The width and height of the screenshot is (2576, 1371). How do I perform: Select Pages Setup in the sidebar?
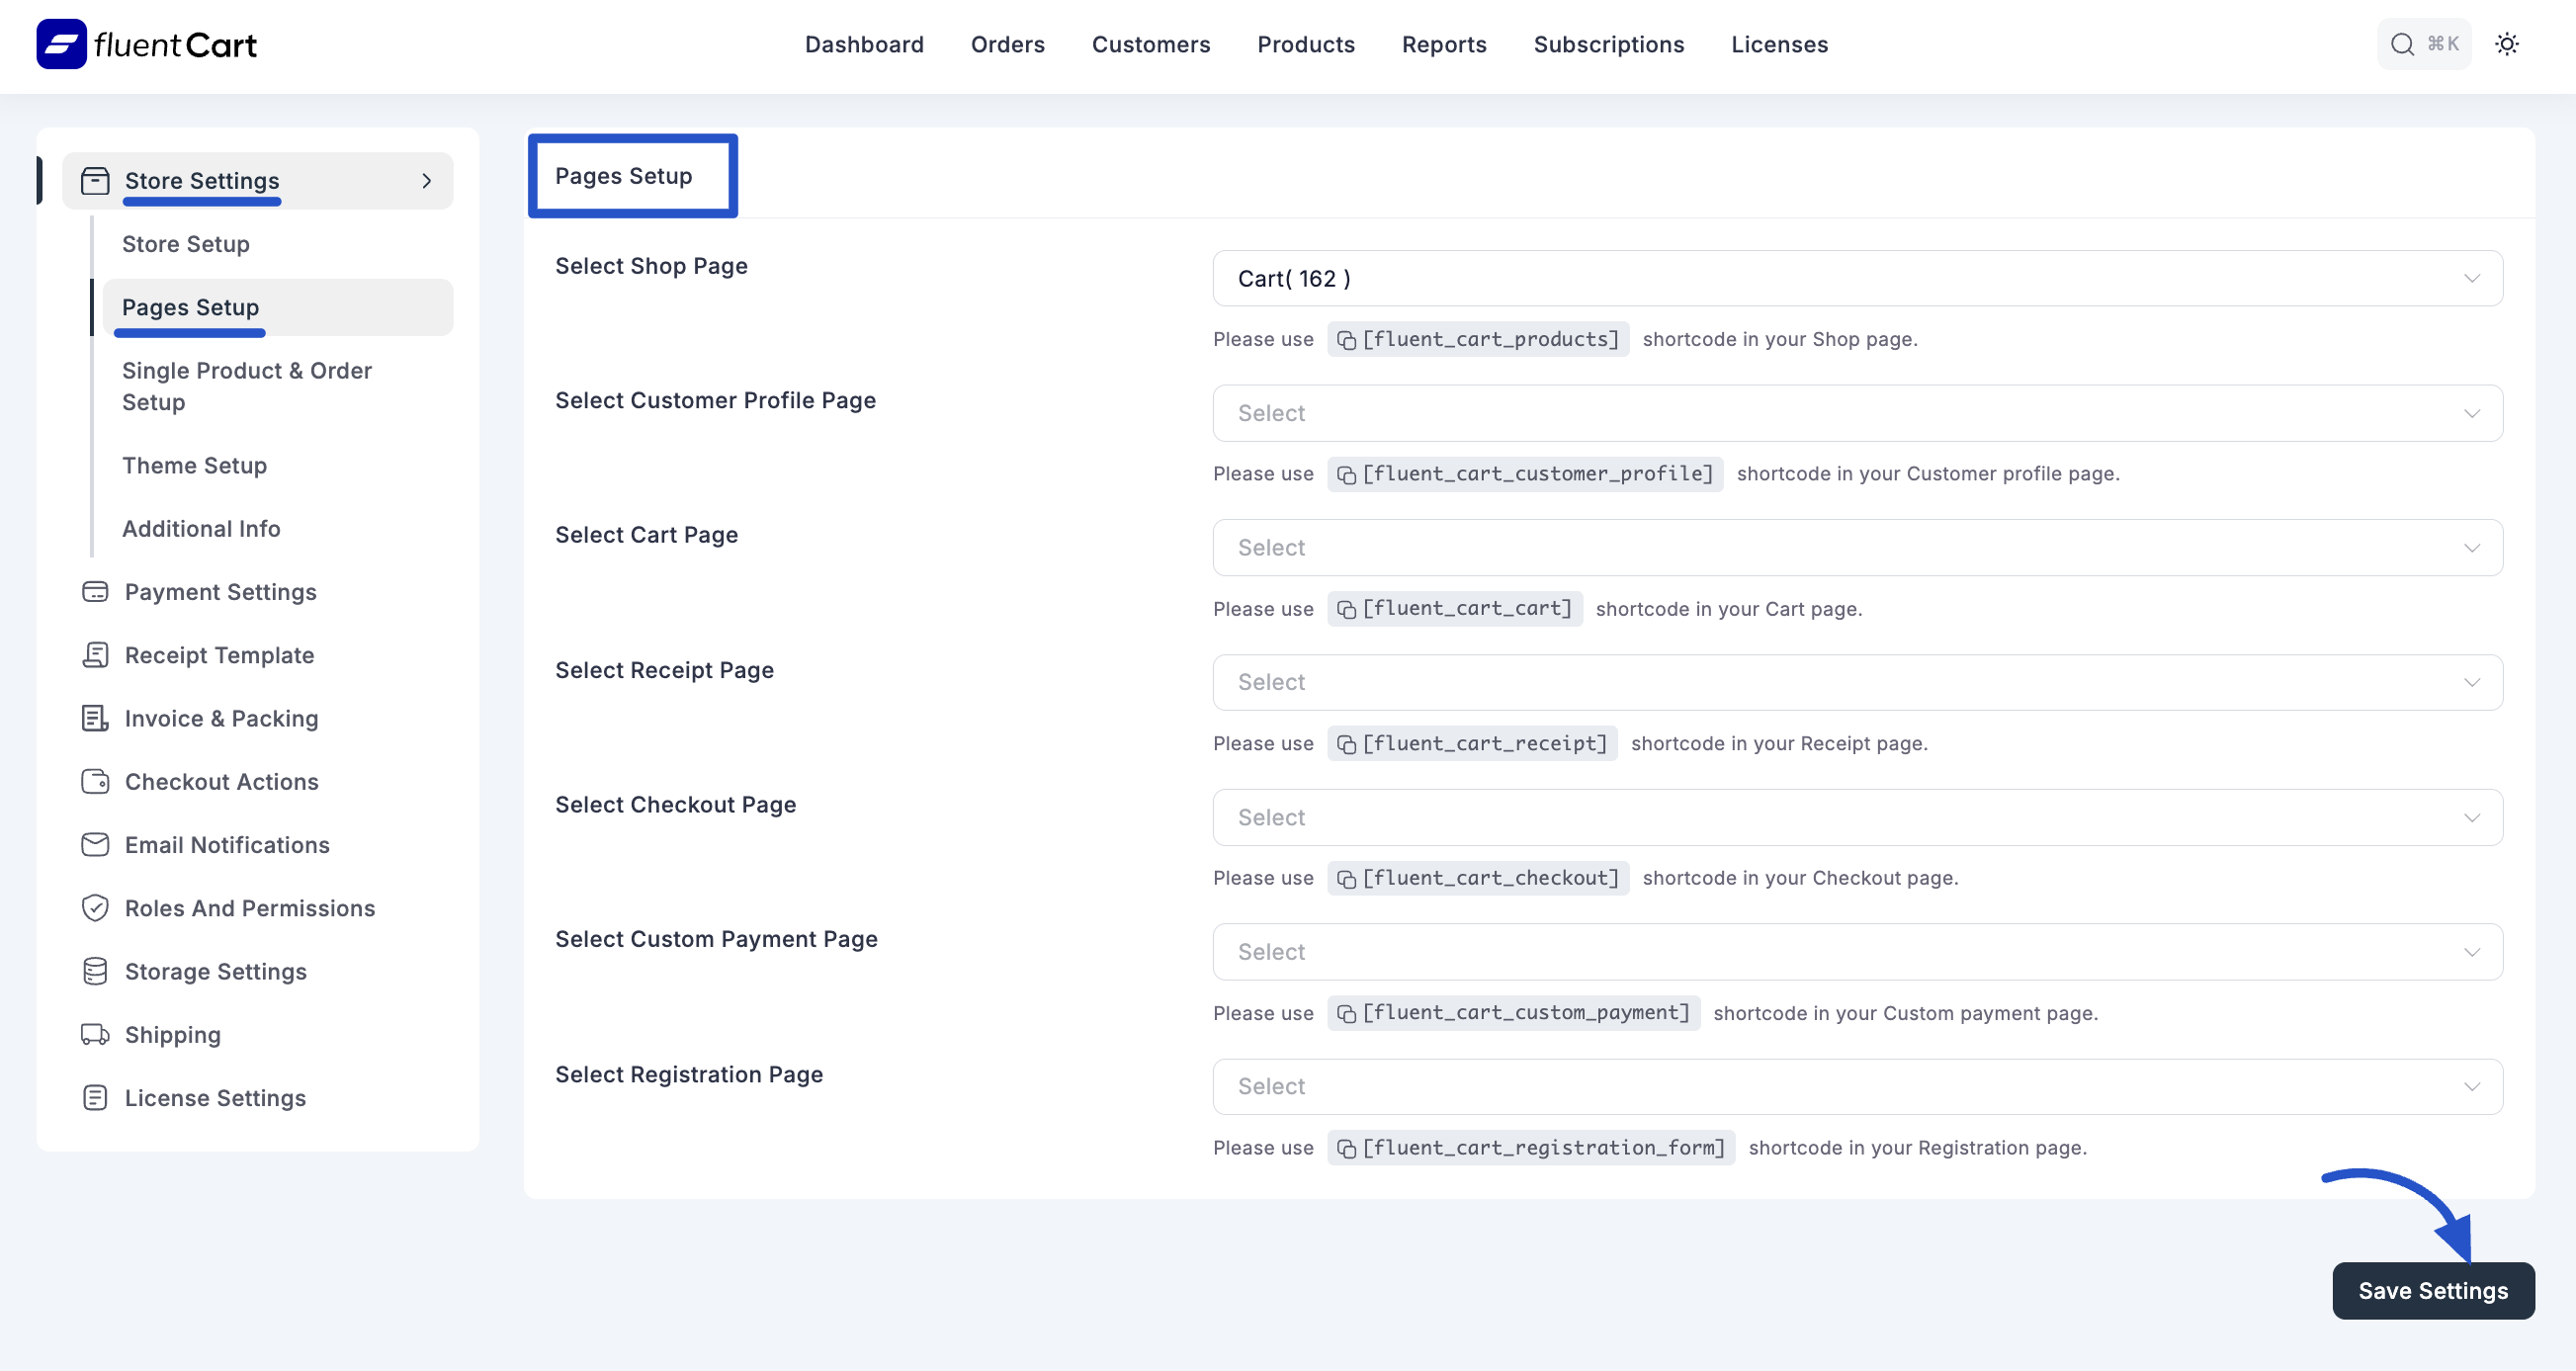(x=278, y=307)
